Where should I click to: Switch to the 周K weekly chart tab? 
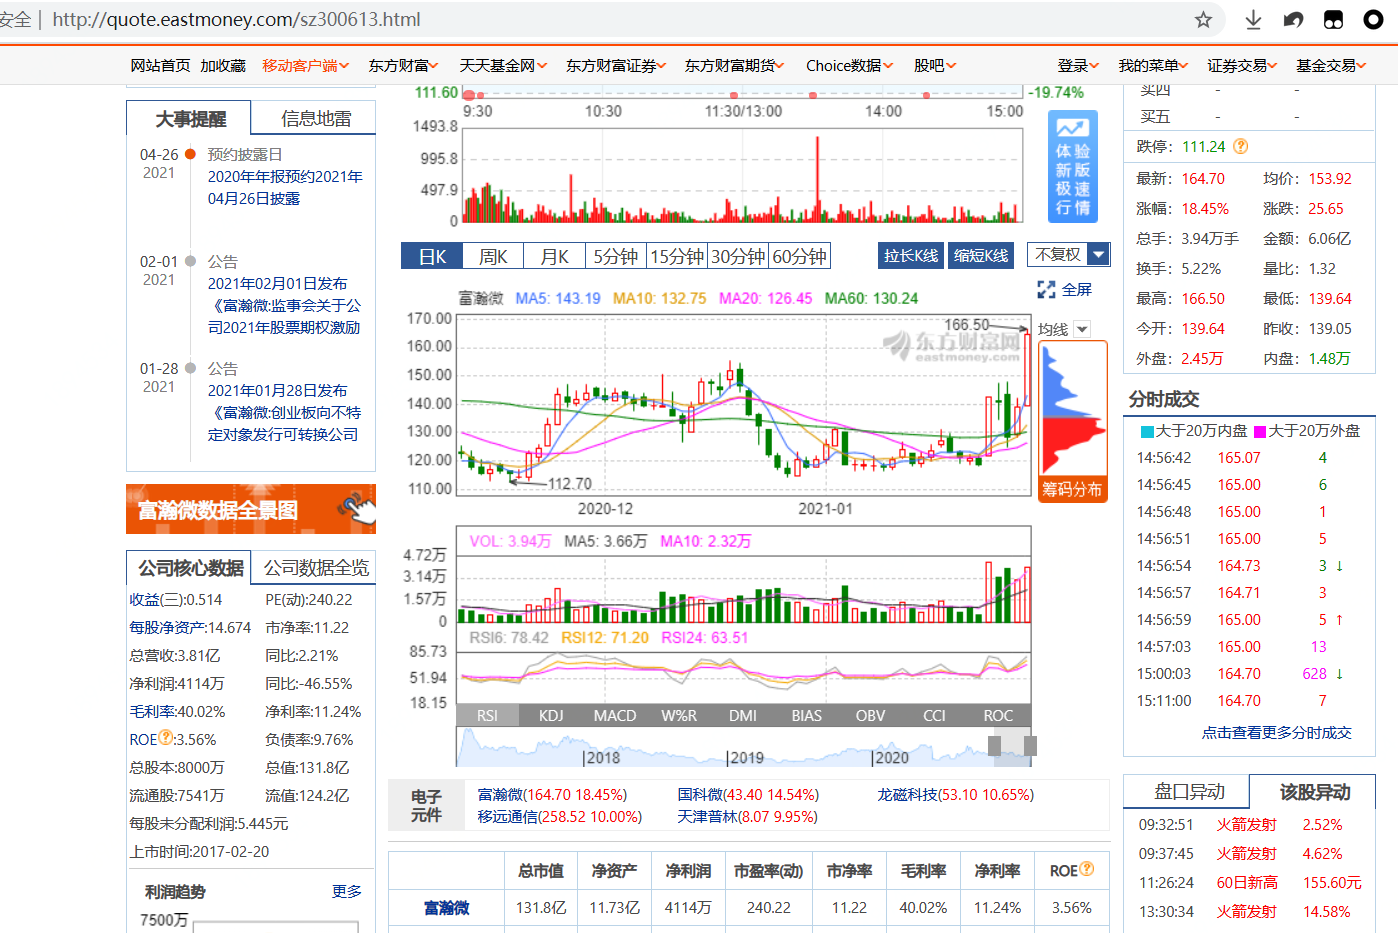click(493, 256)
